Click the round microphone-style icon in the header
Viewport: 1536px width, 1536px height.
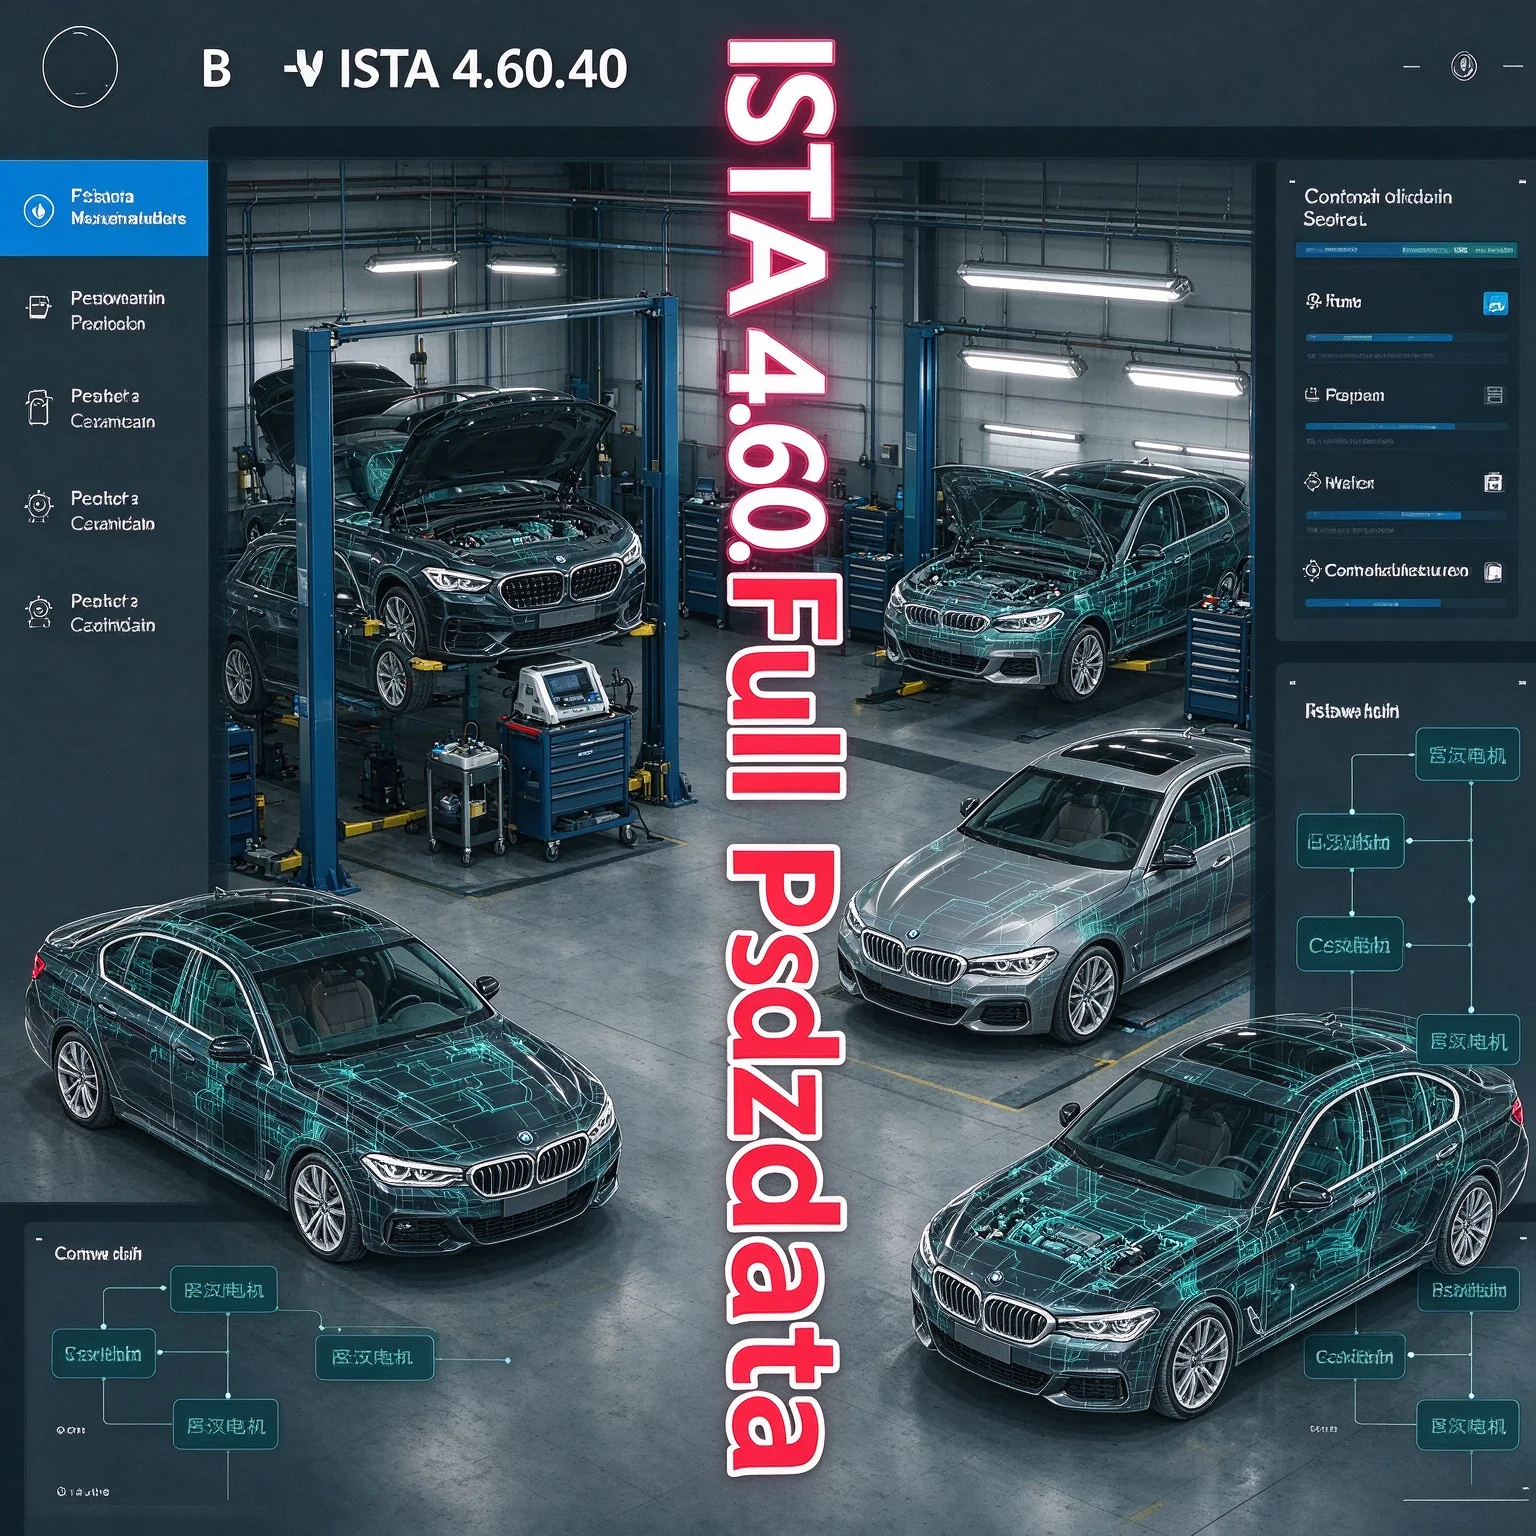click(1463, 67)
